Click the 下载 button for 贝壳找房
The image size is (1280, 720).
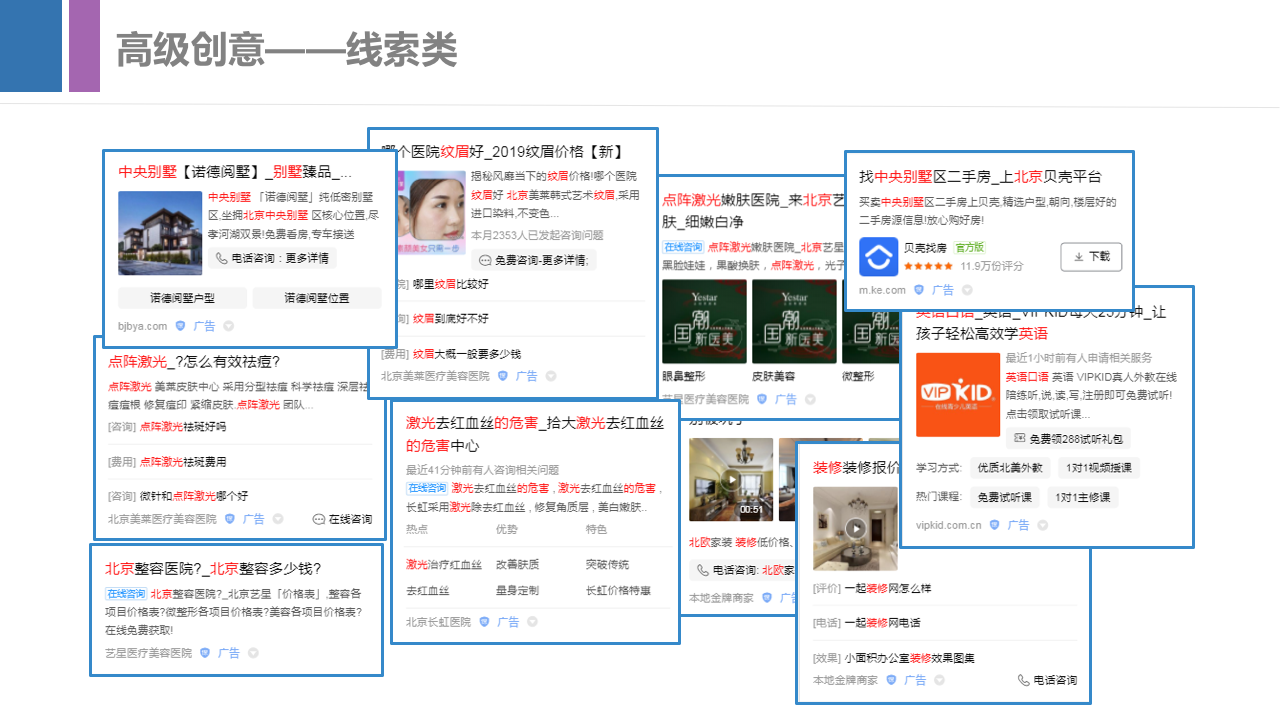click(1091, 257)
